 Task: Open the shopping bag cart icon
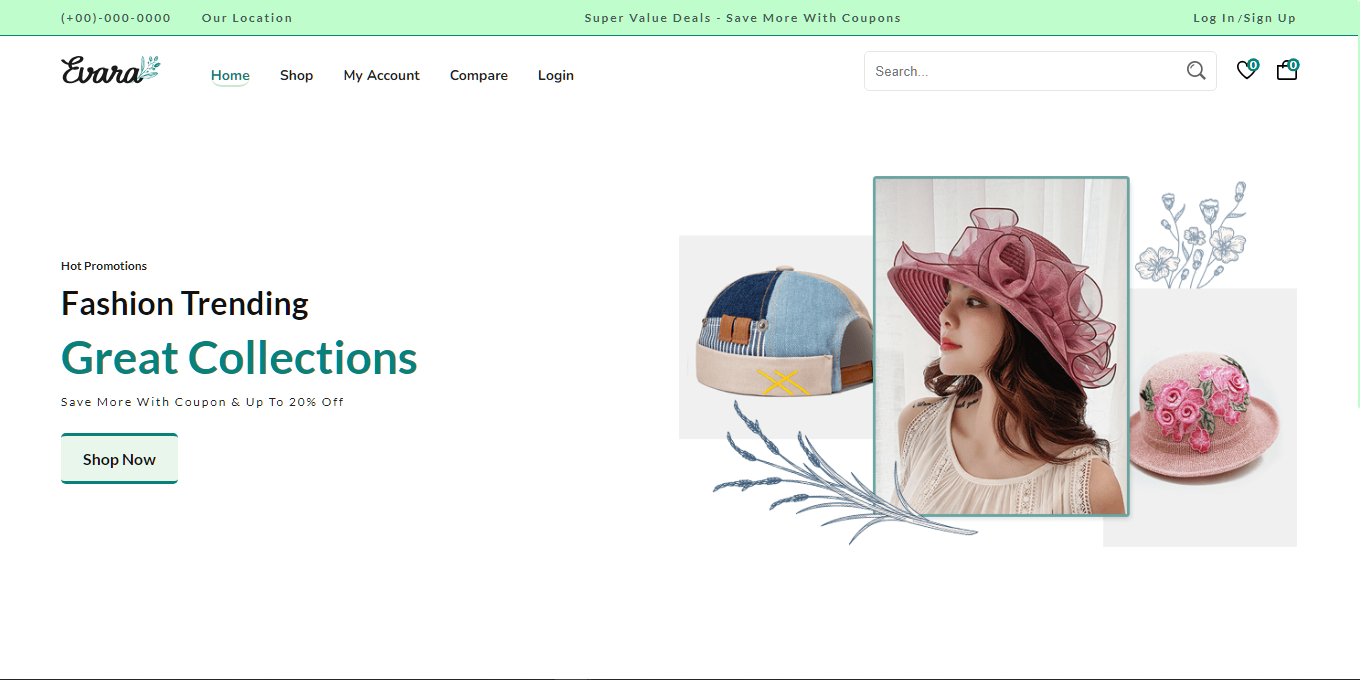(1287, 71)
